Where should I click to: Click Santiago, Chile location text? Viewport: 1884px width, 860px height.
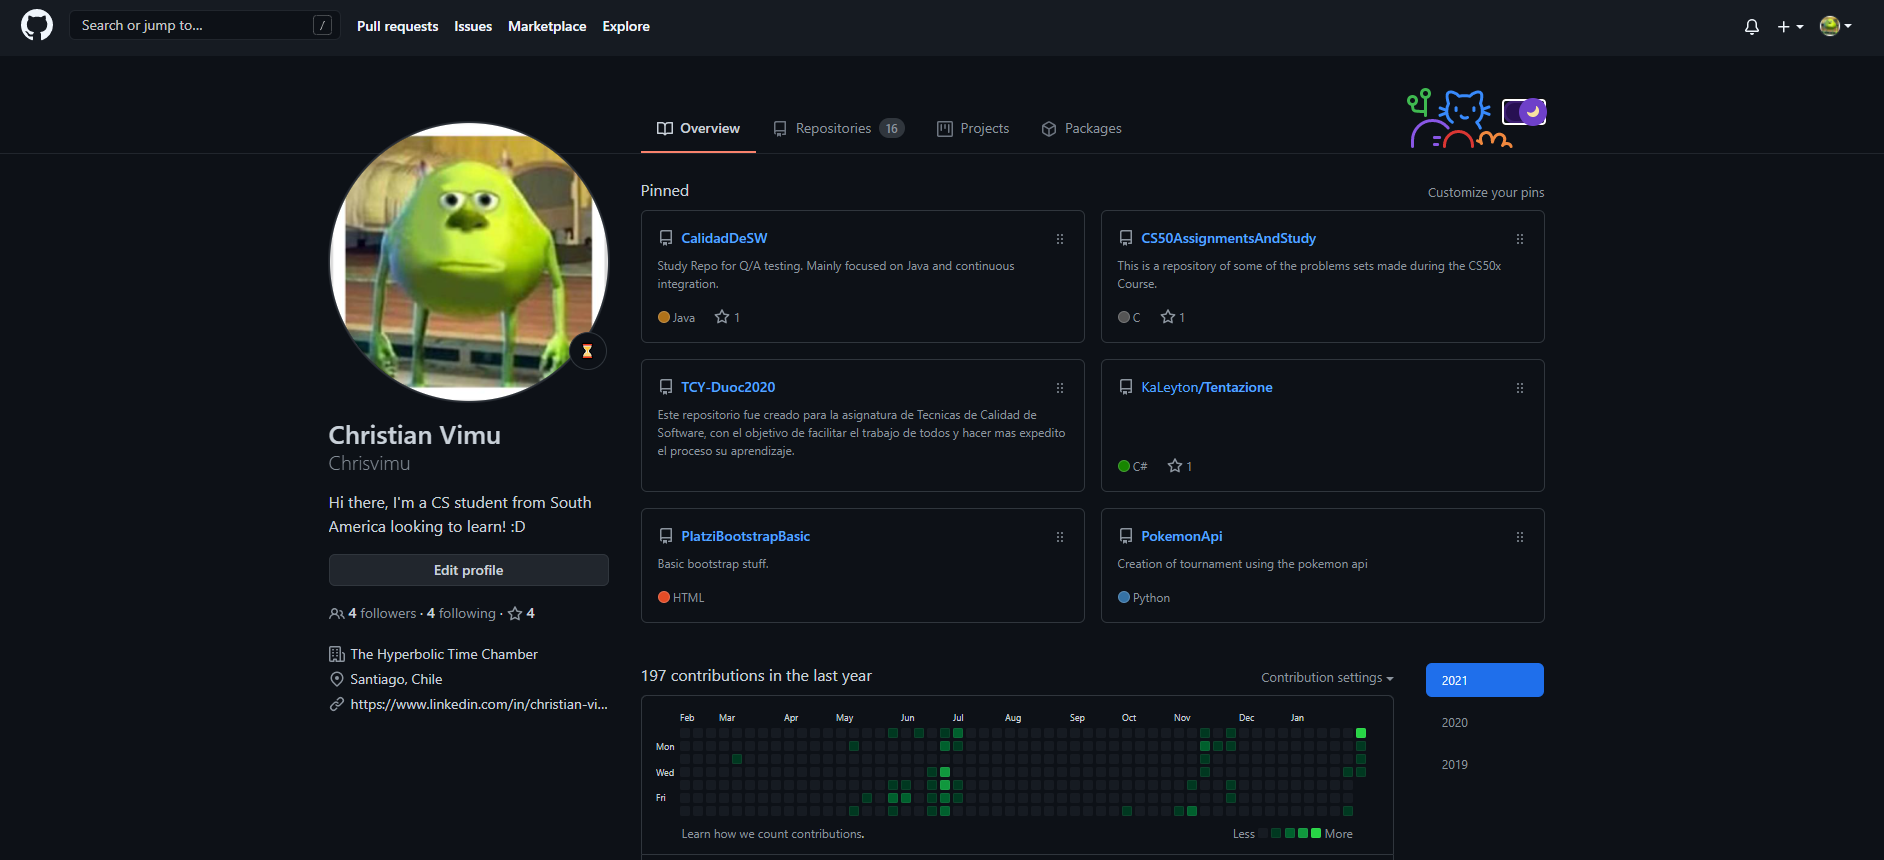tap(396, 679)
